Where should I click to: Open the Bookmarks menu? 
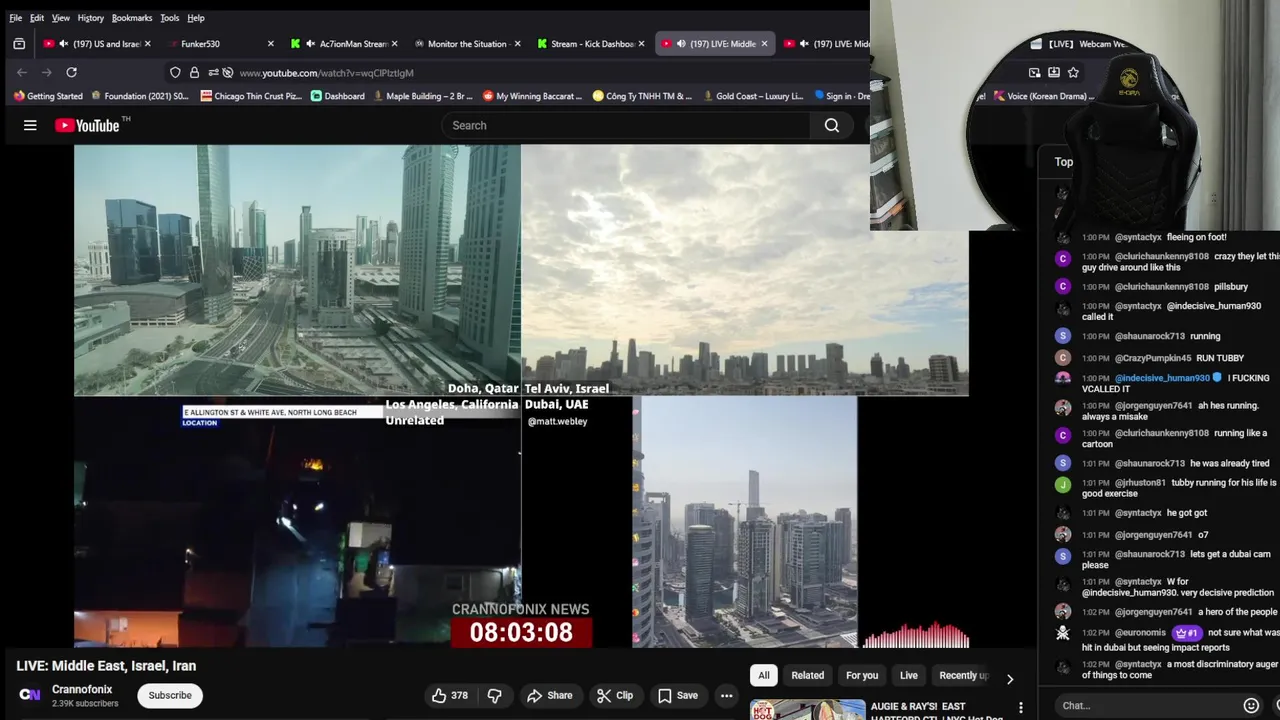click(132, 18)
